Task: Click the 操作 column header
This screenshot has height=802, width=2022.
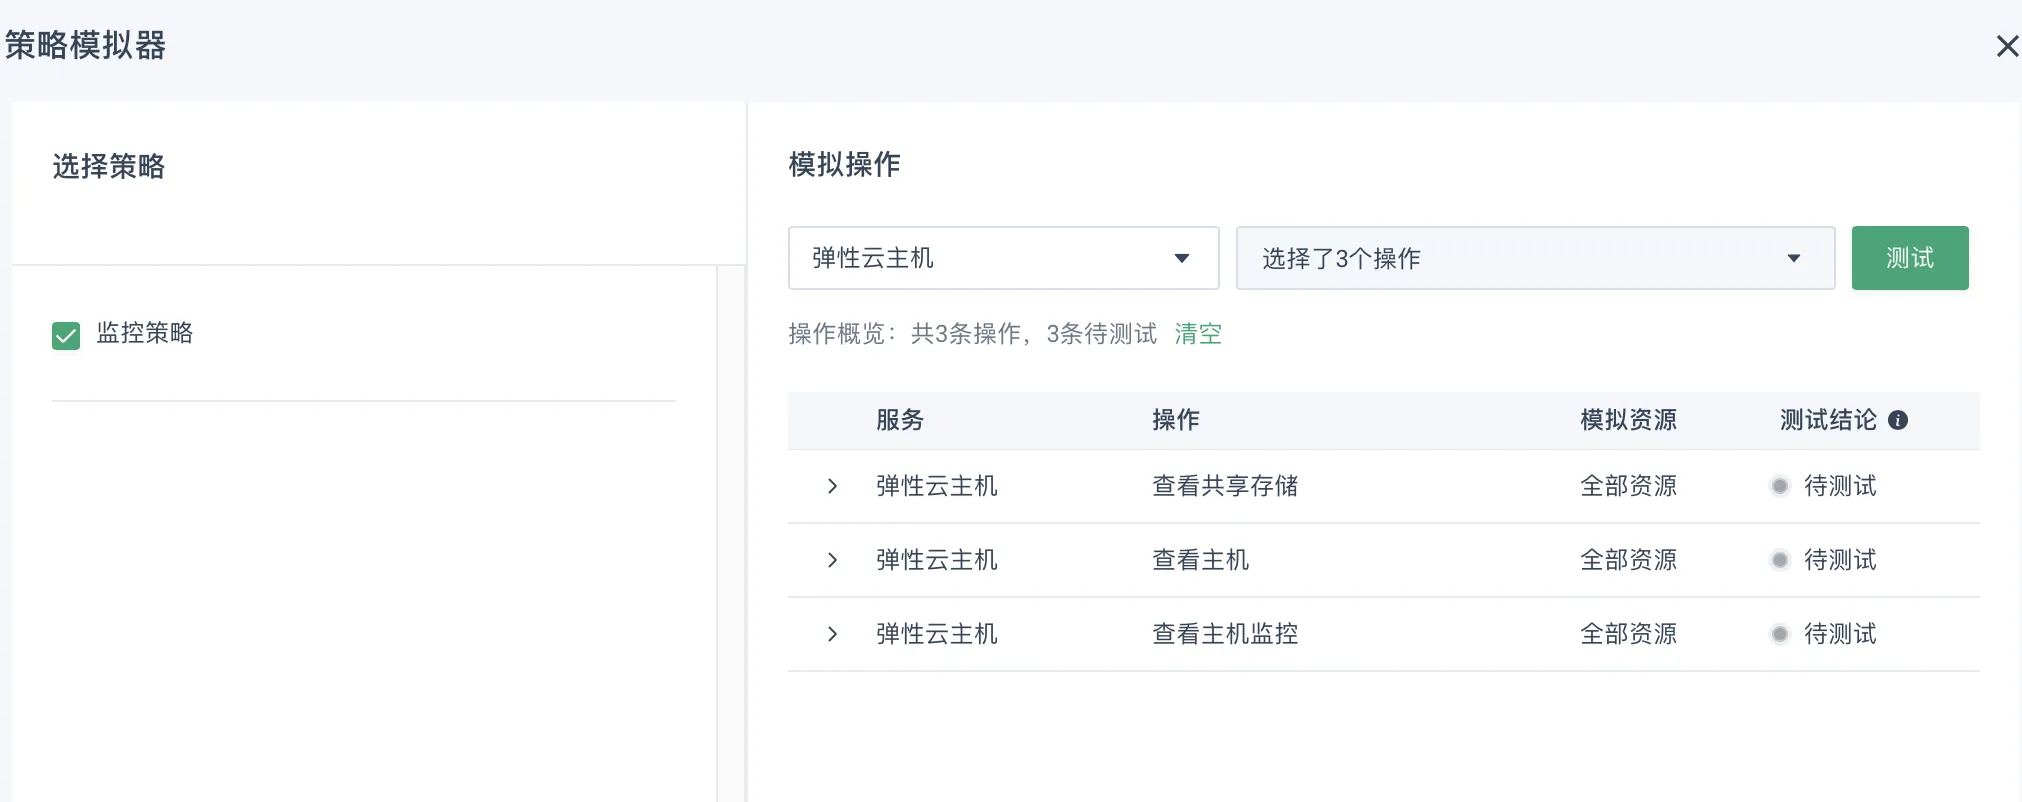Action: click(x=1175, y=421)
